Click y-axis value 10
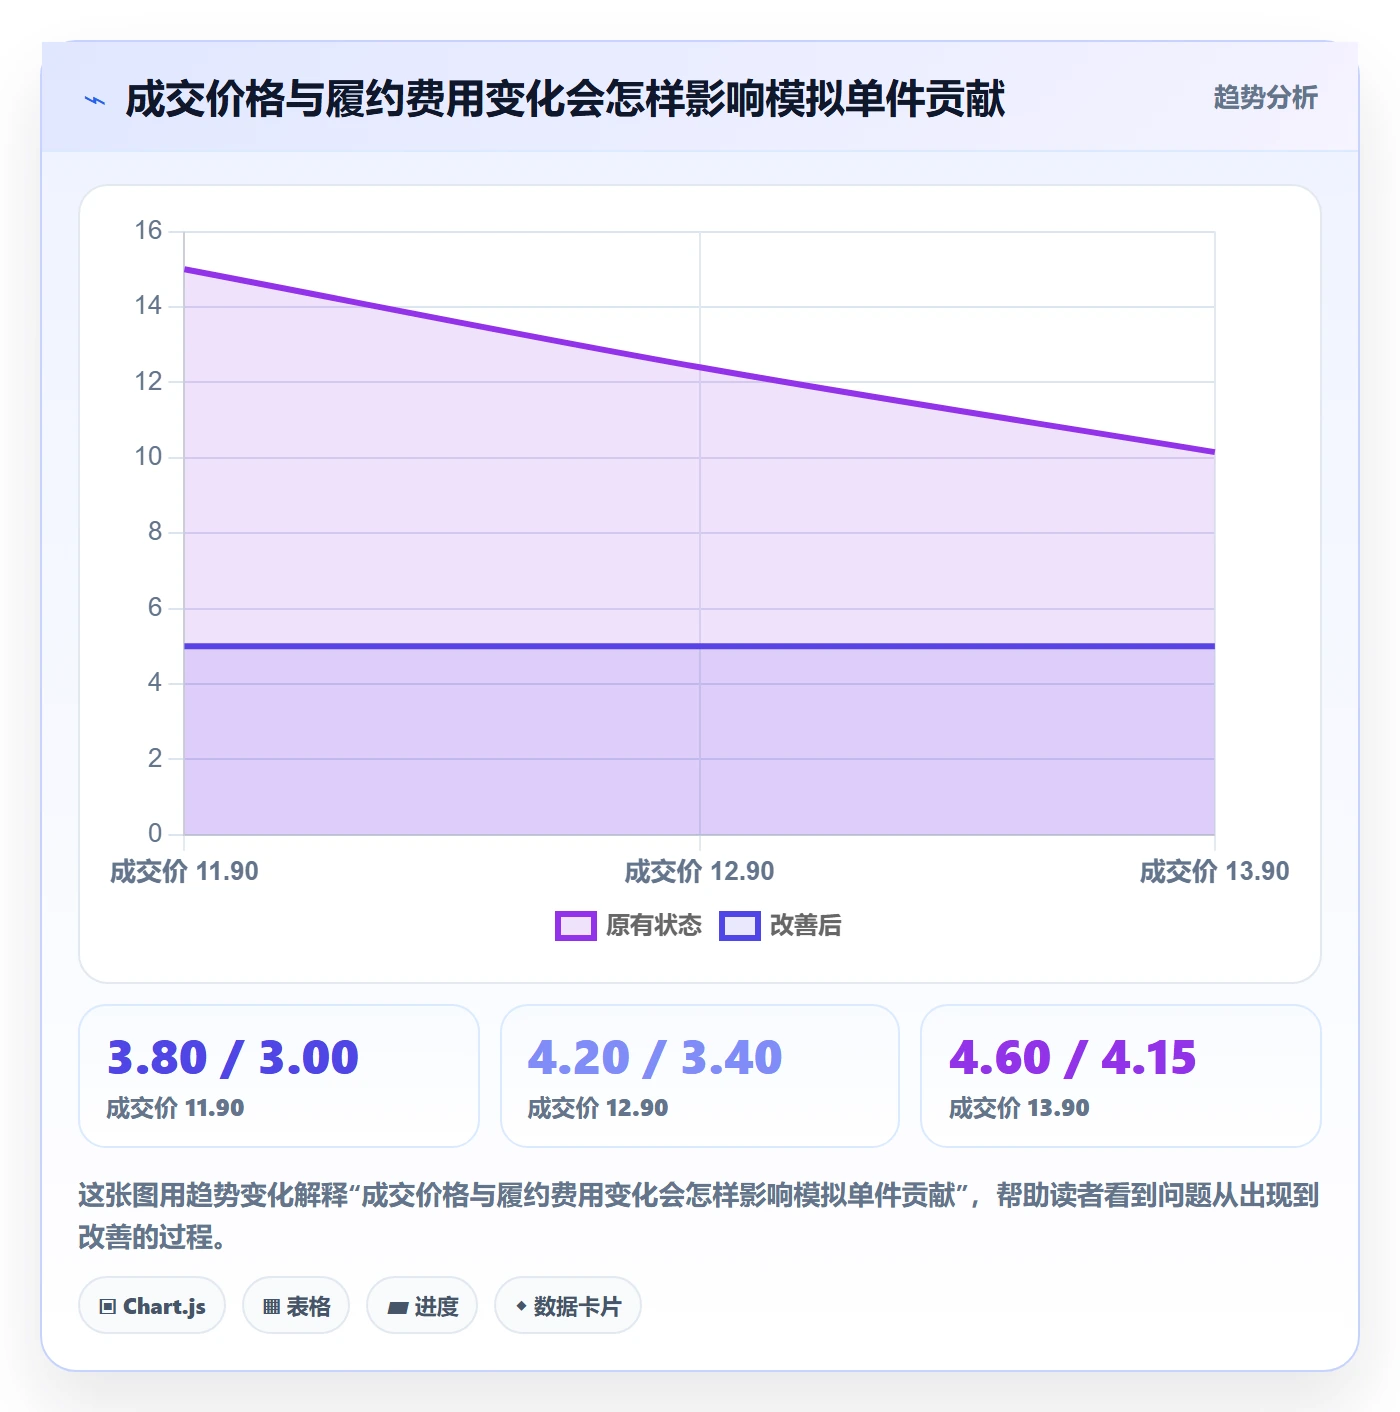1400x1412 pixels. pos(148,457)
